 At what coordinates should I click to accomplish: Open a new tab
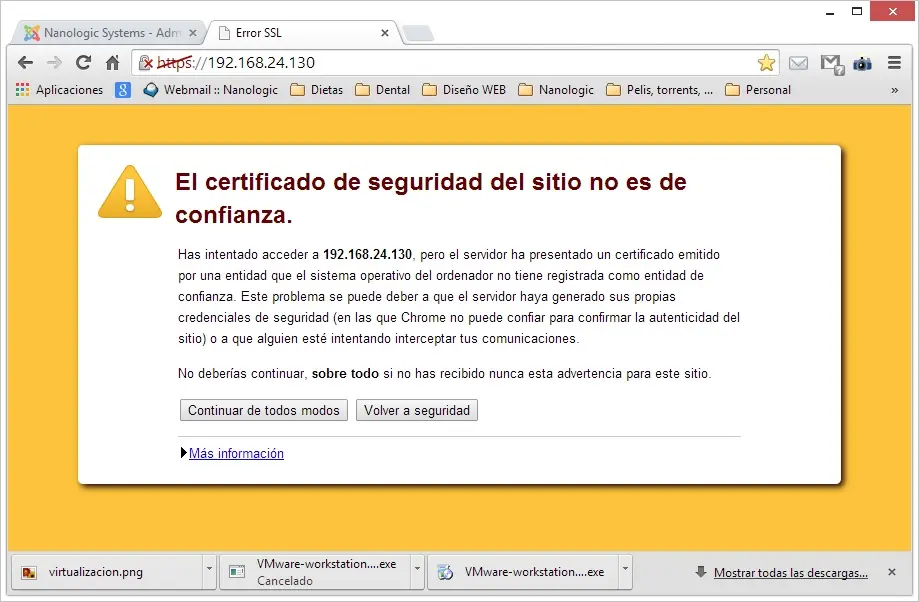point(418,33)
